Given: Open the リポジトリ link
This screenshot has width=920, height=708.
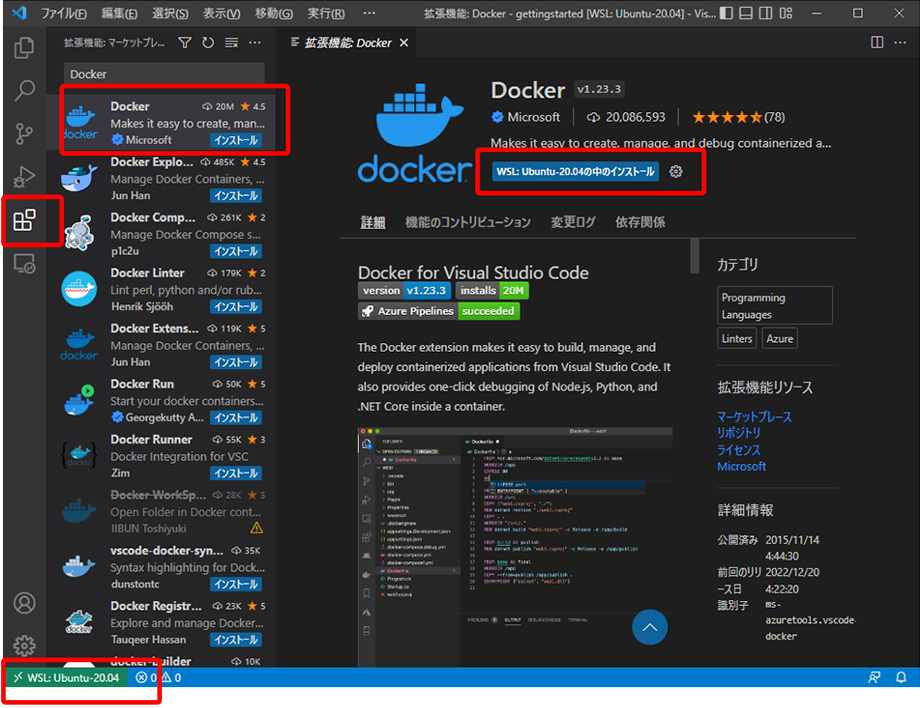Looking at the screenshot, I should (x=739, y=433).
